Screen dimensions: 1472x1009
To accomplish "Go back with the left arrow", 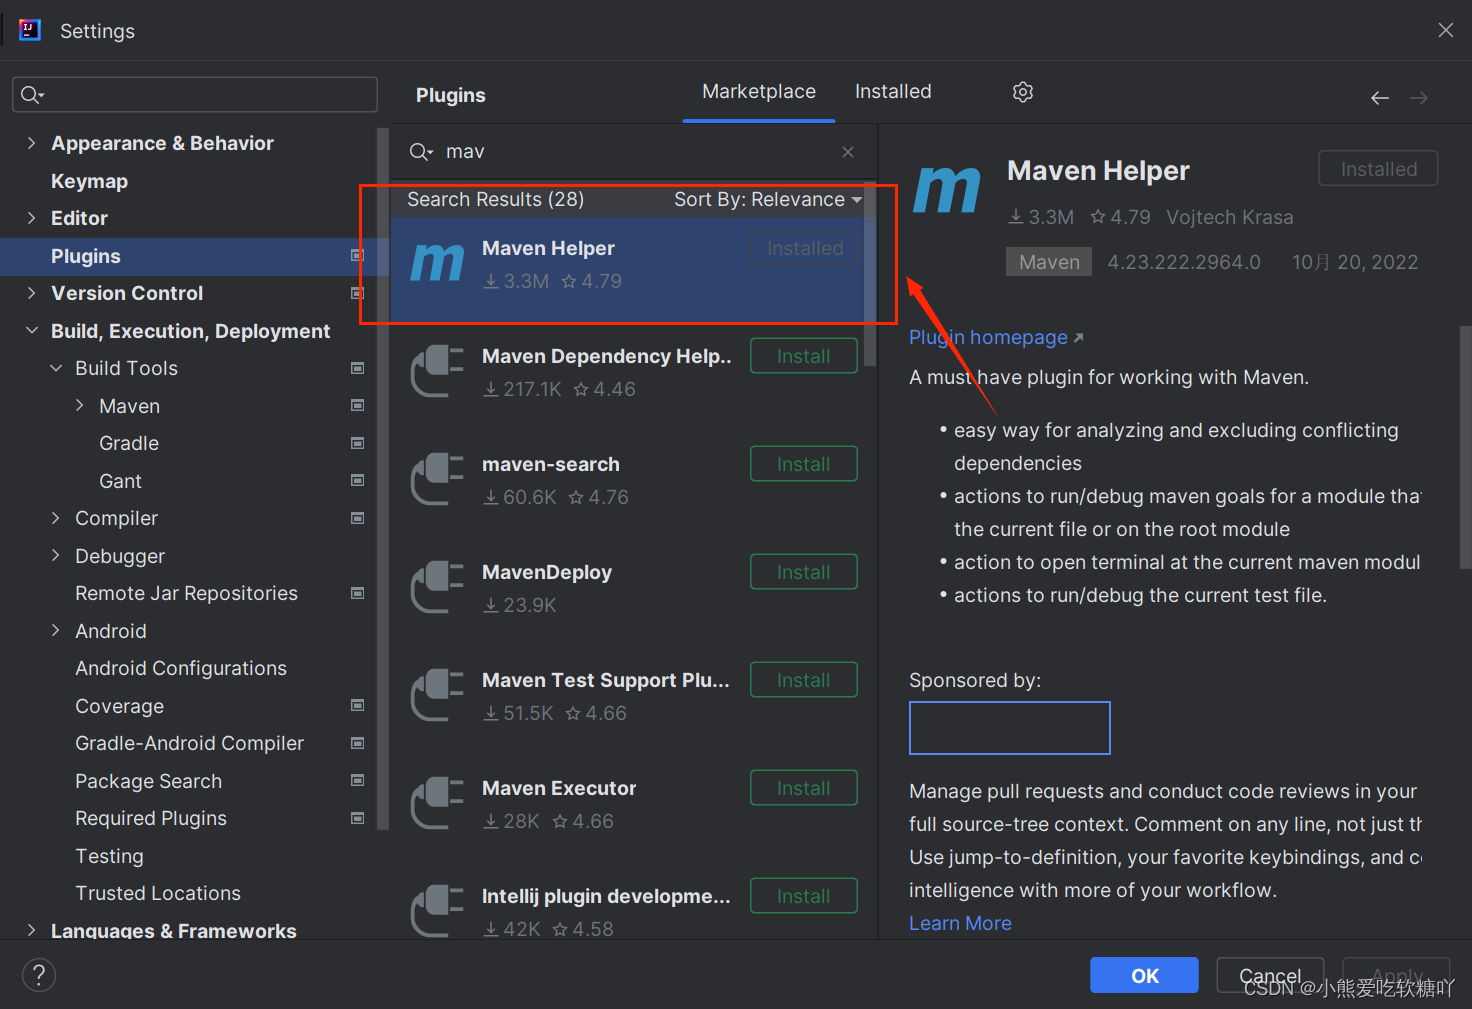I will coord(1380,98).
